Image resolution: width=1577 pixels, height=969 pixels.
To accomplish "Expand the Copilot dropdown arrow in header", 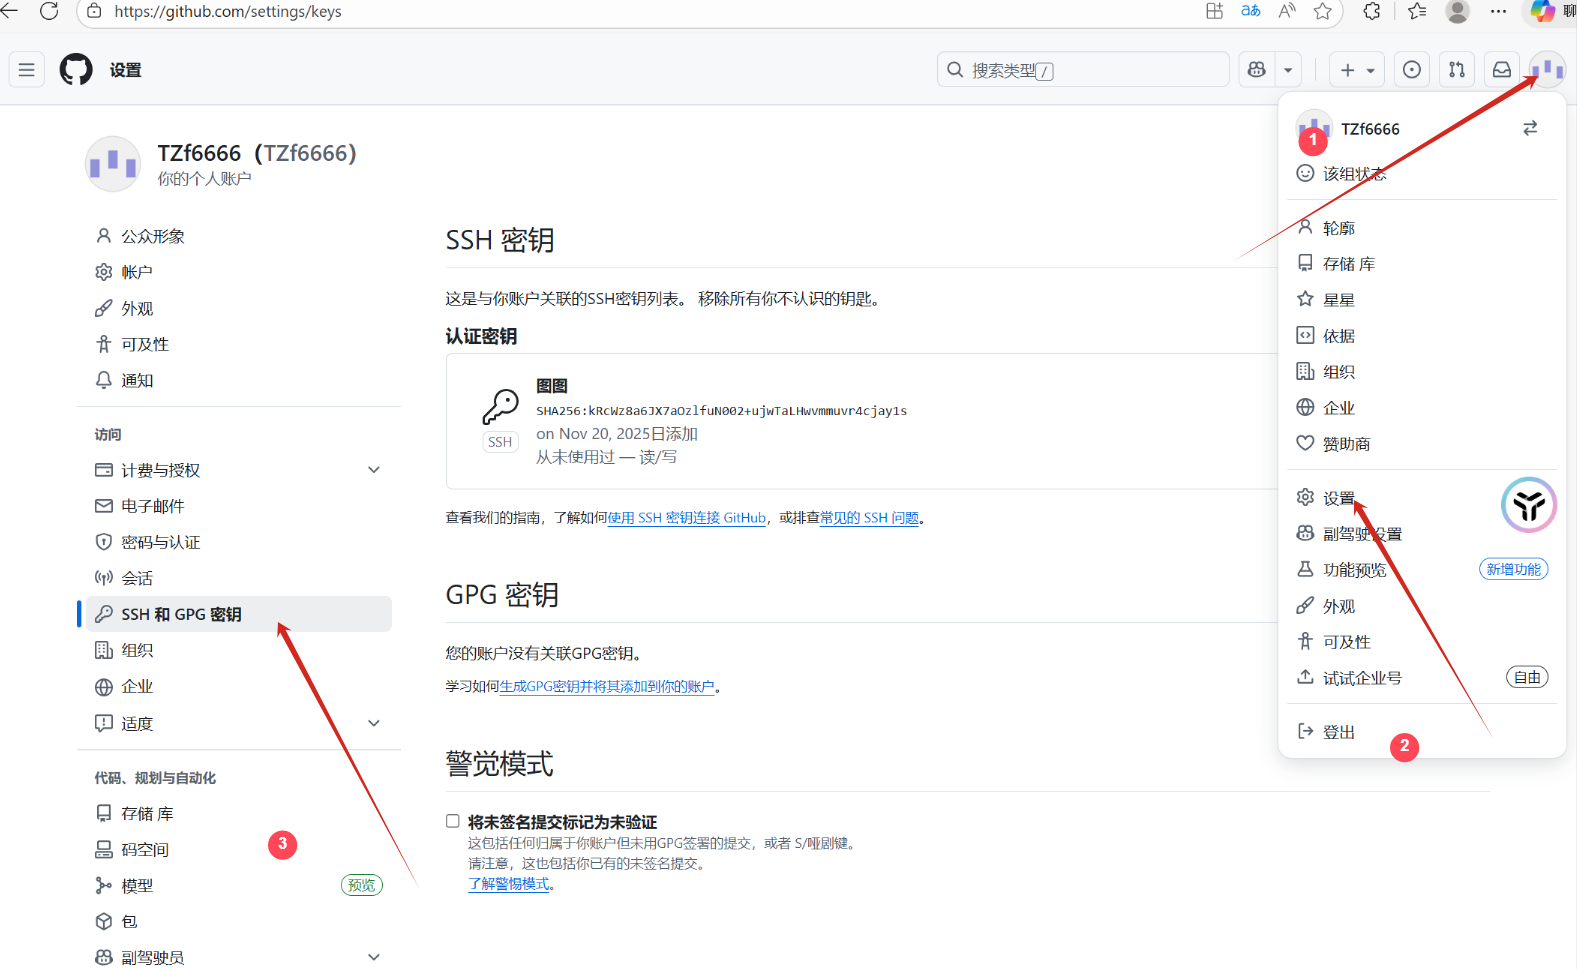I will point(1288,70).
